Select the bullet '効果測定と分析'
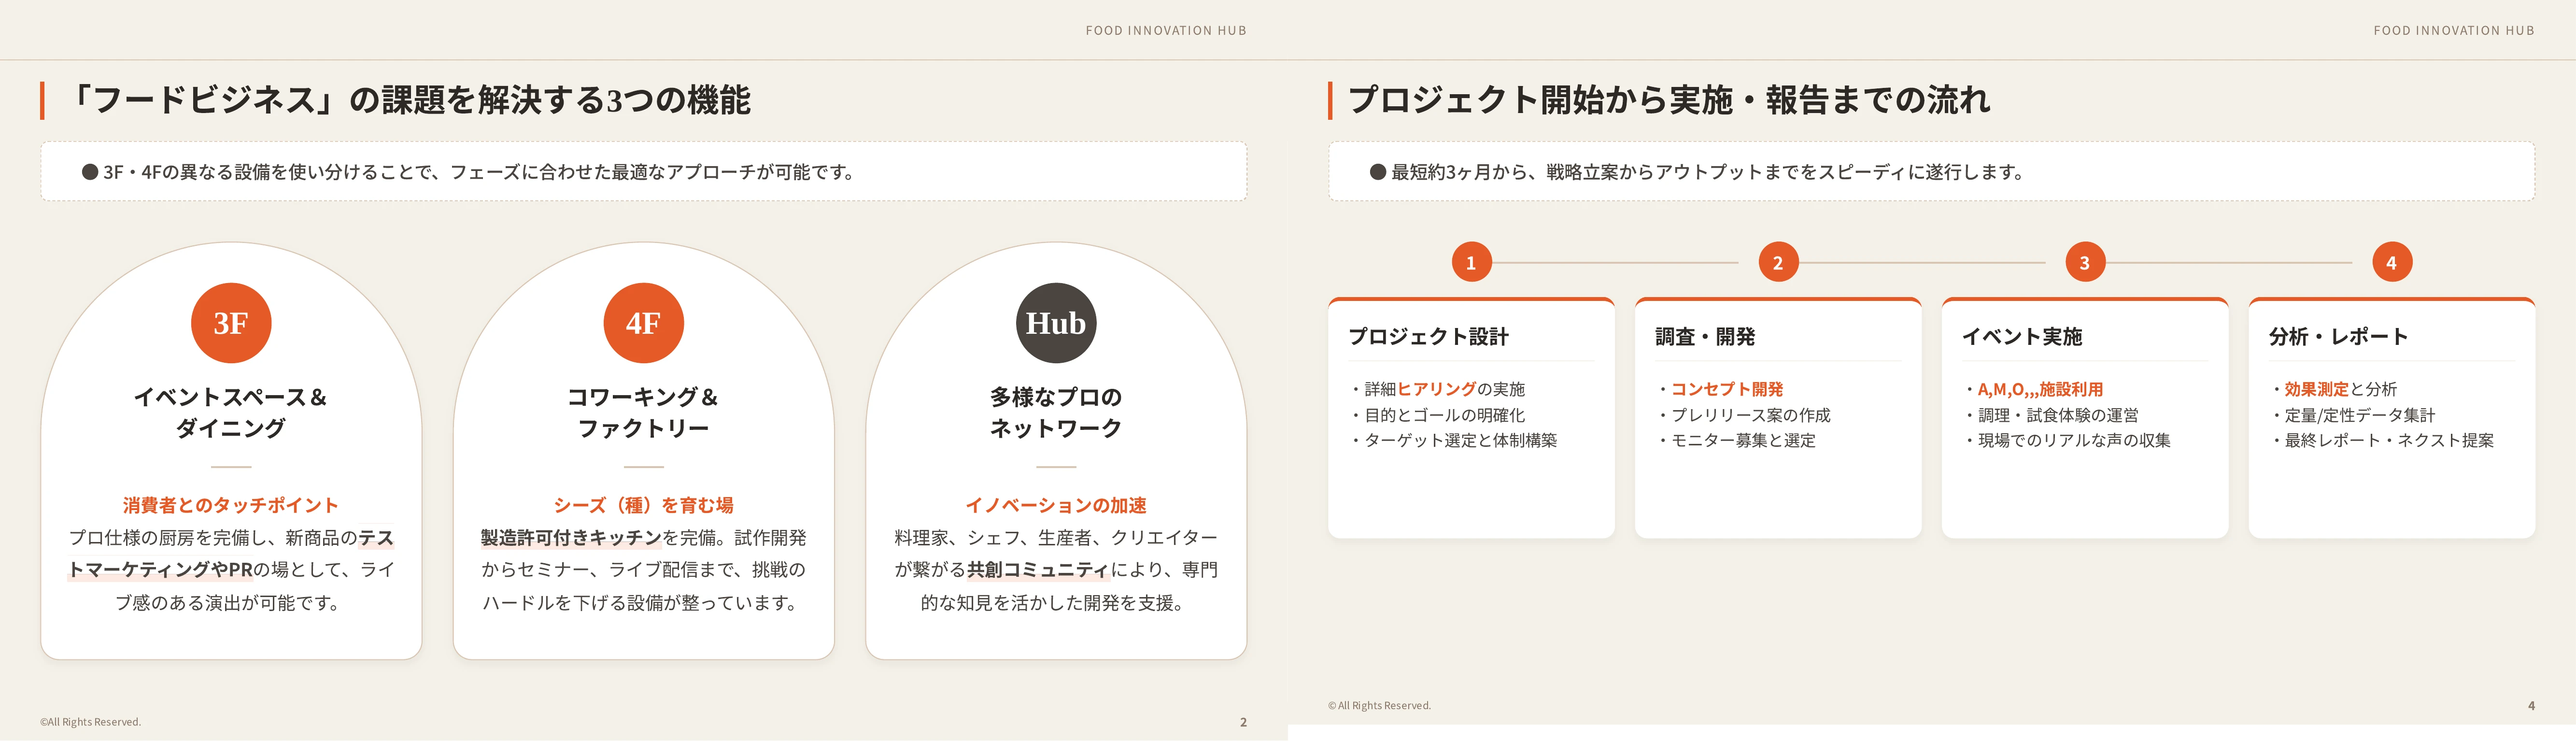The image size is (2576, 741). (2333, 389)
